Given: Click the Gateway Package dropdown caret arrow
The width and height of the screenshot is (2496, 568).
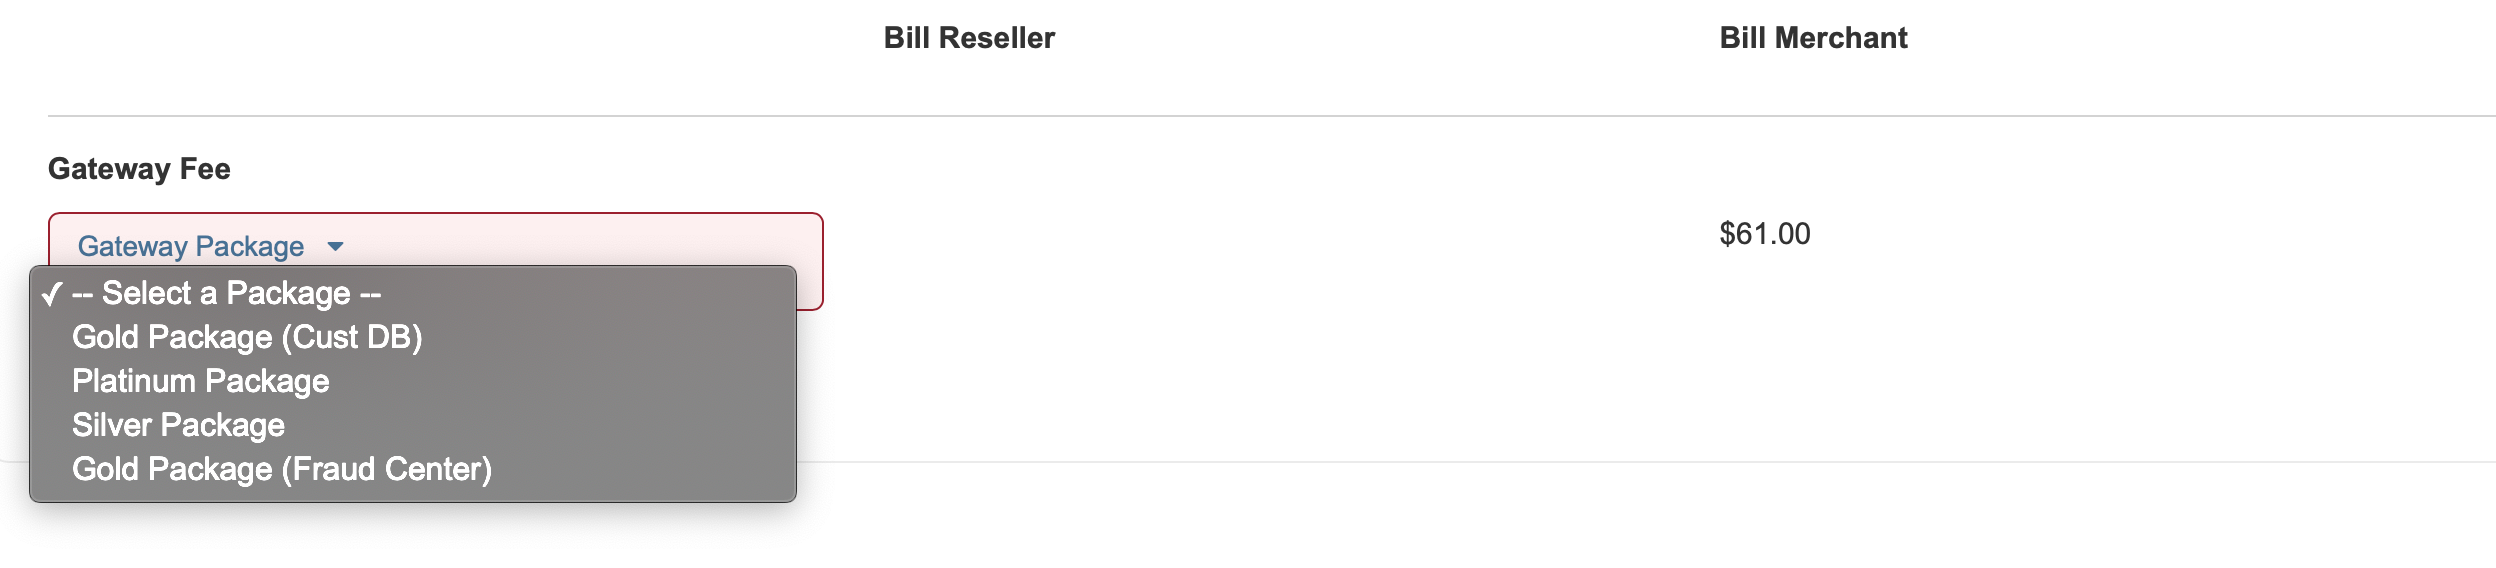Looking at the screenshot, I should click(x=336, y=246).
